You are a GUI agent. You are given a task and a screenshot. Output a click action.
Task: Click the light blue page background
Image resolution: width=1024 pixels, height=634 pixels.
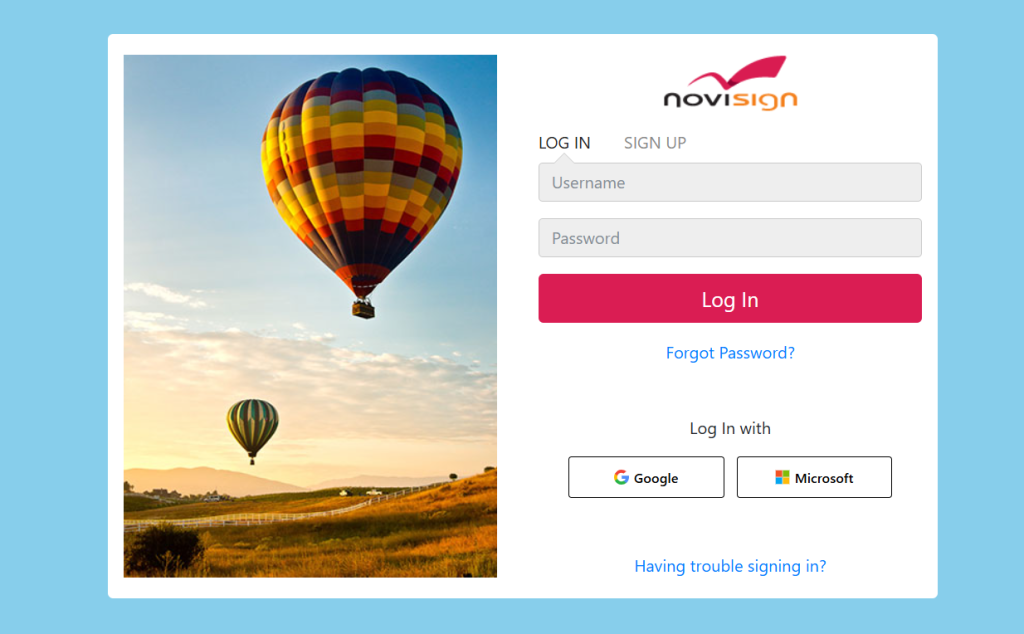[x=52, y=326]
